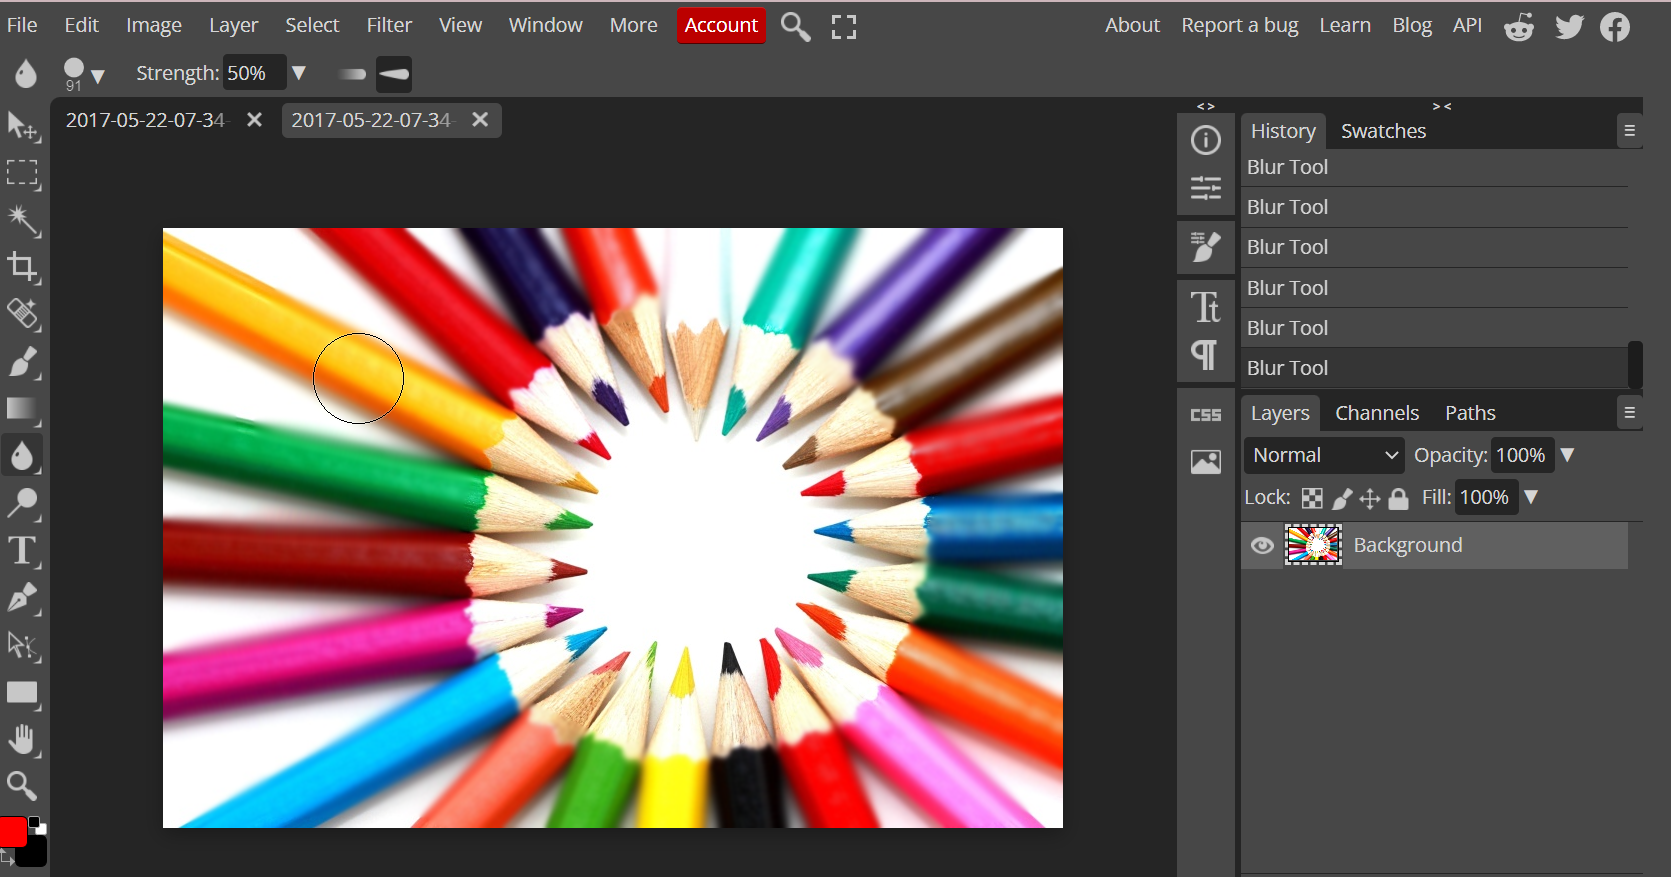Open the Edit menu
Screen dimensions: 1671x877
[82, 25]
